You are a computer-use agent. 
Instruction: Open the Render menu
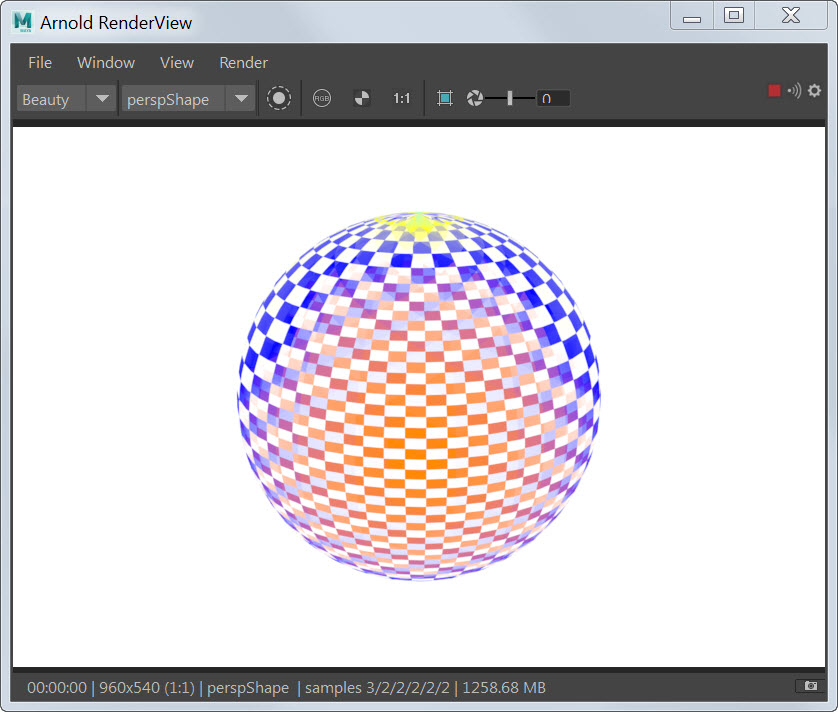[x=244, y=62]
